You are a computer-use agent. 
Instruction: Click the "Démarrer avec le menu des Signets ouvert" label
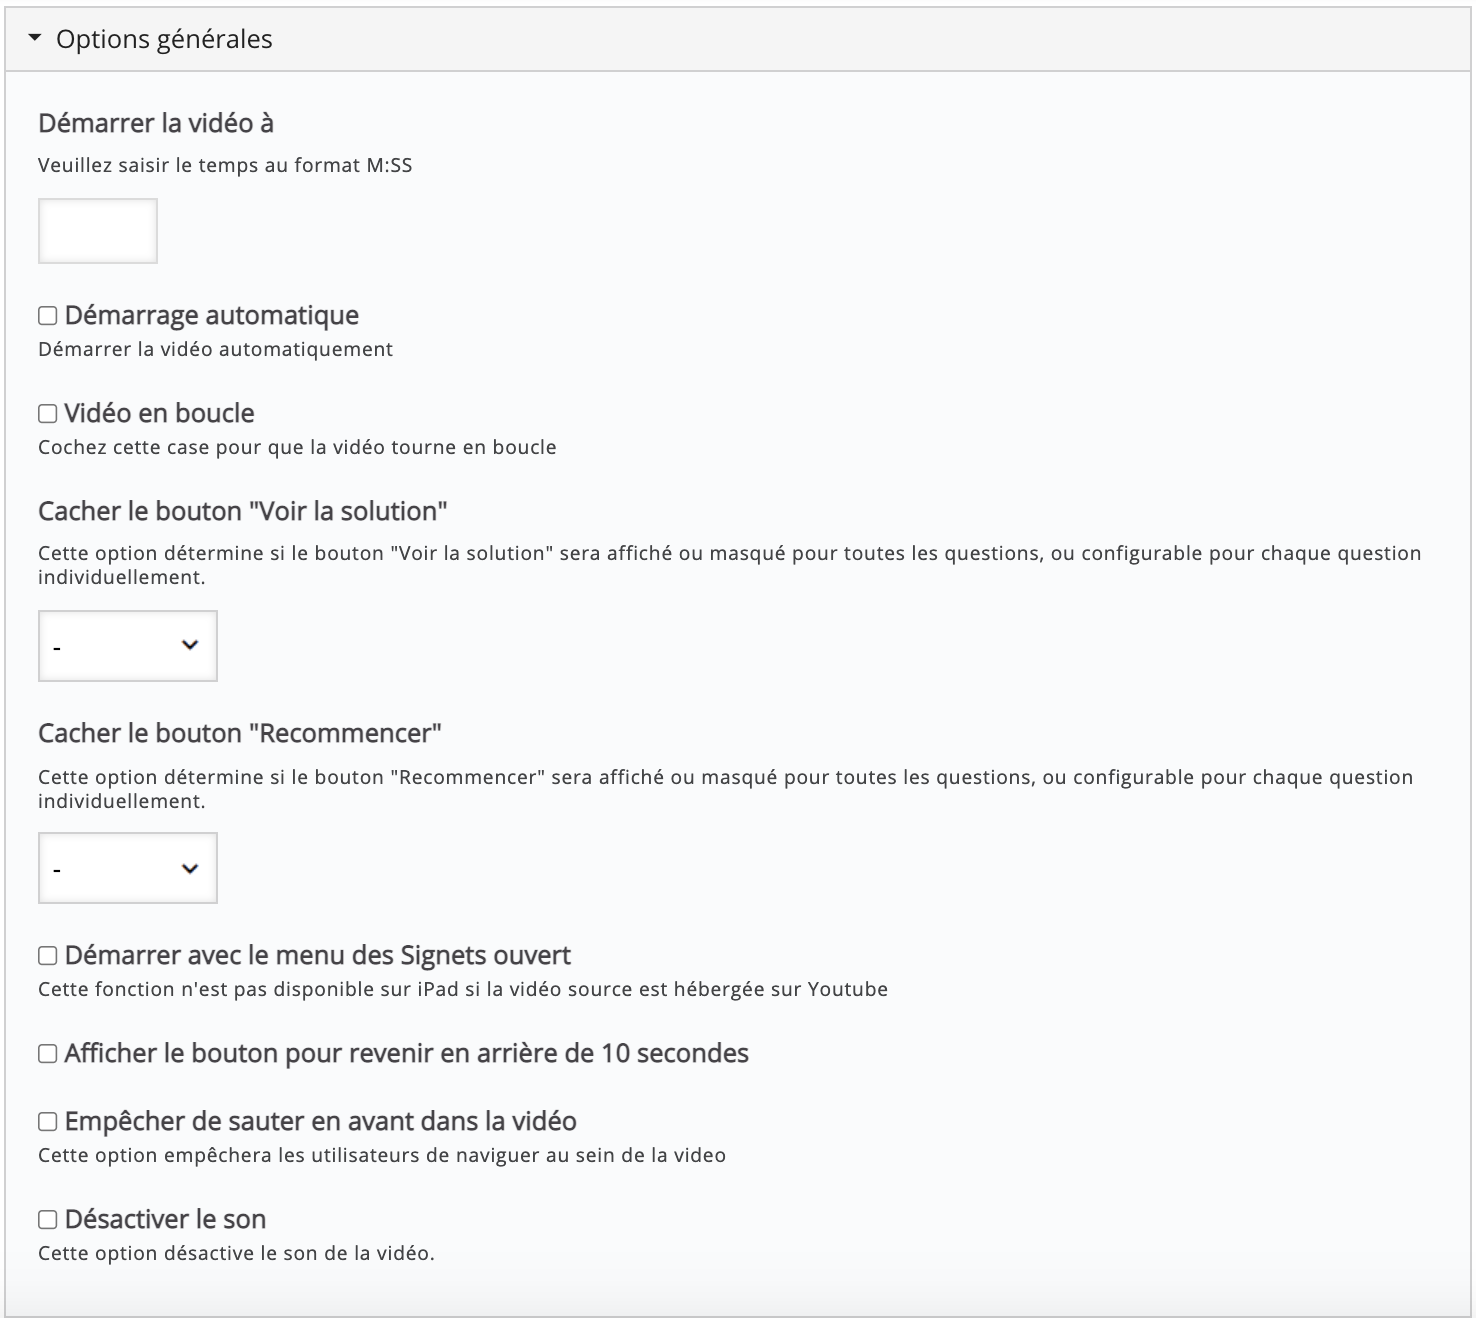click(317, 955)
